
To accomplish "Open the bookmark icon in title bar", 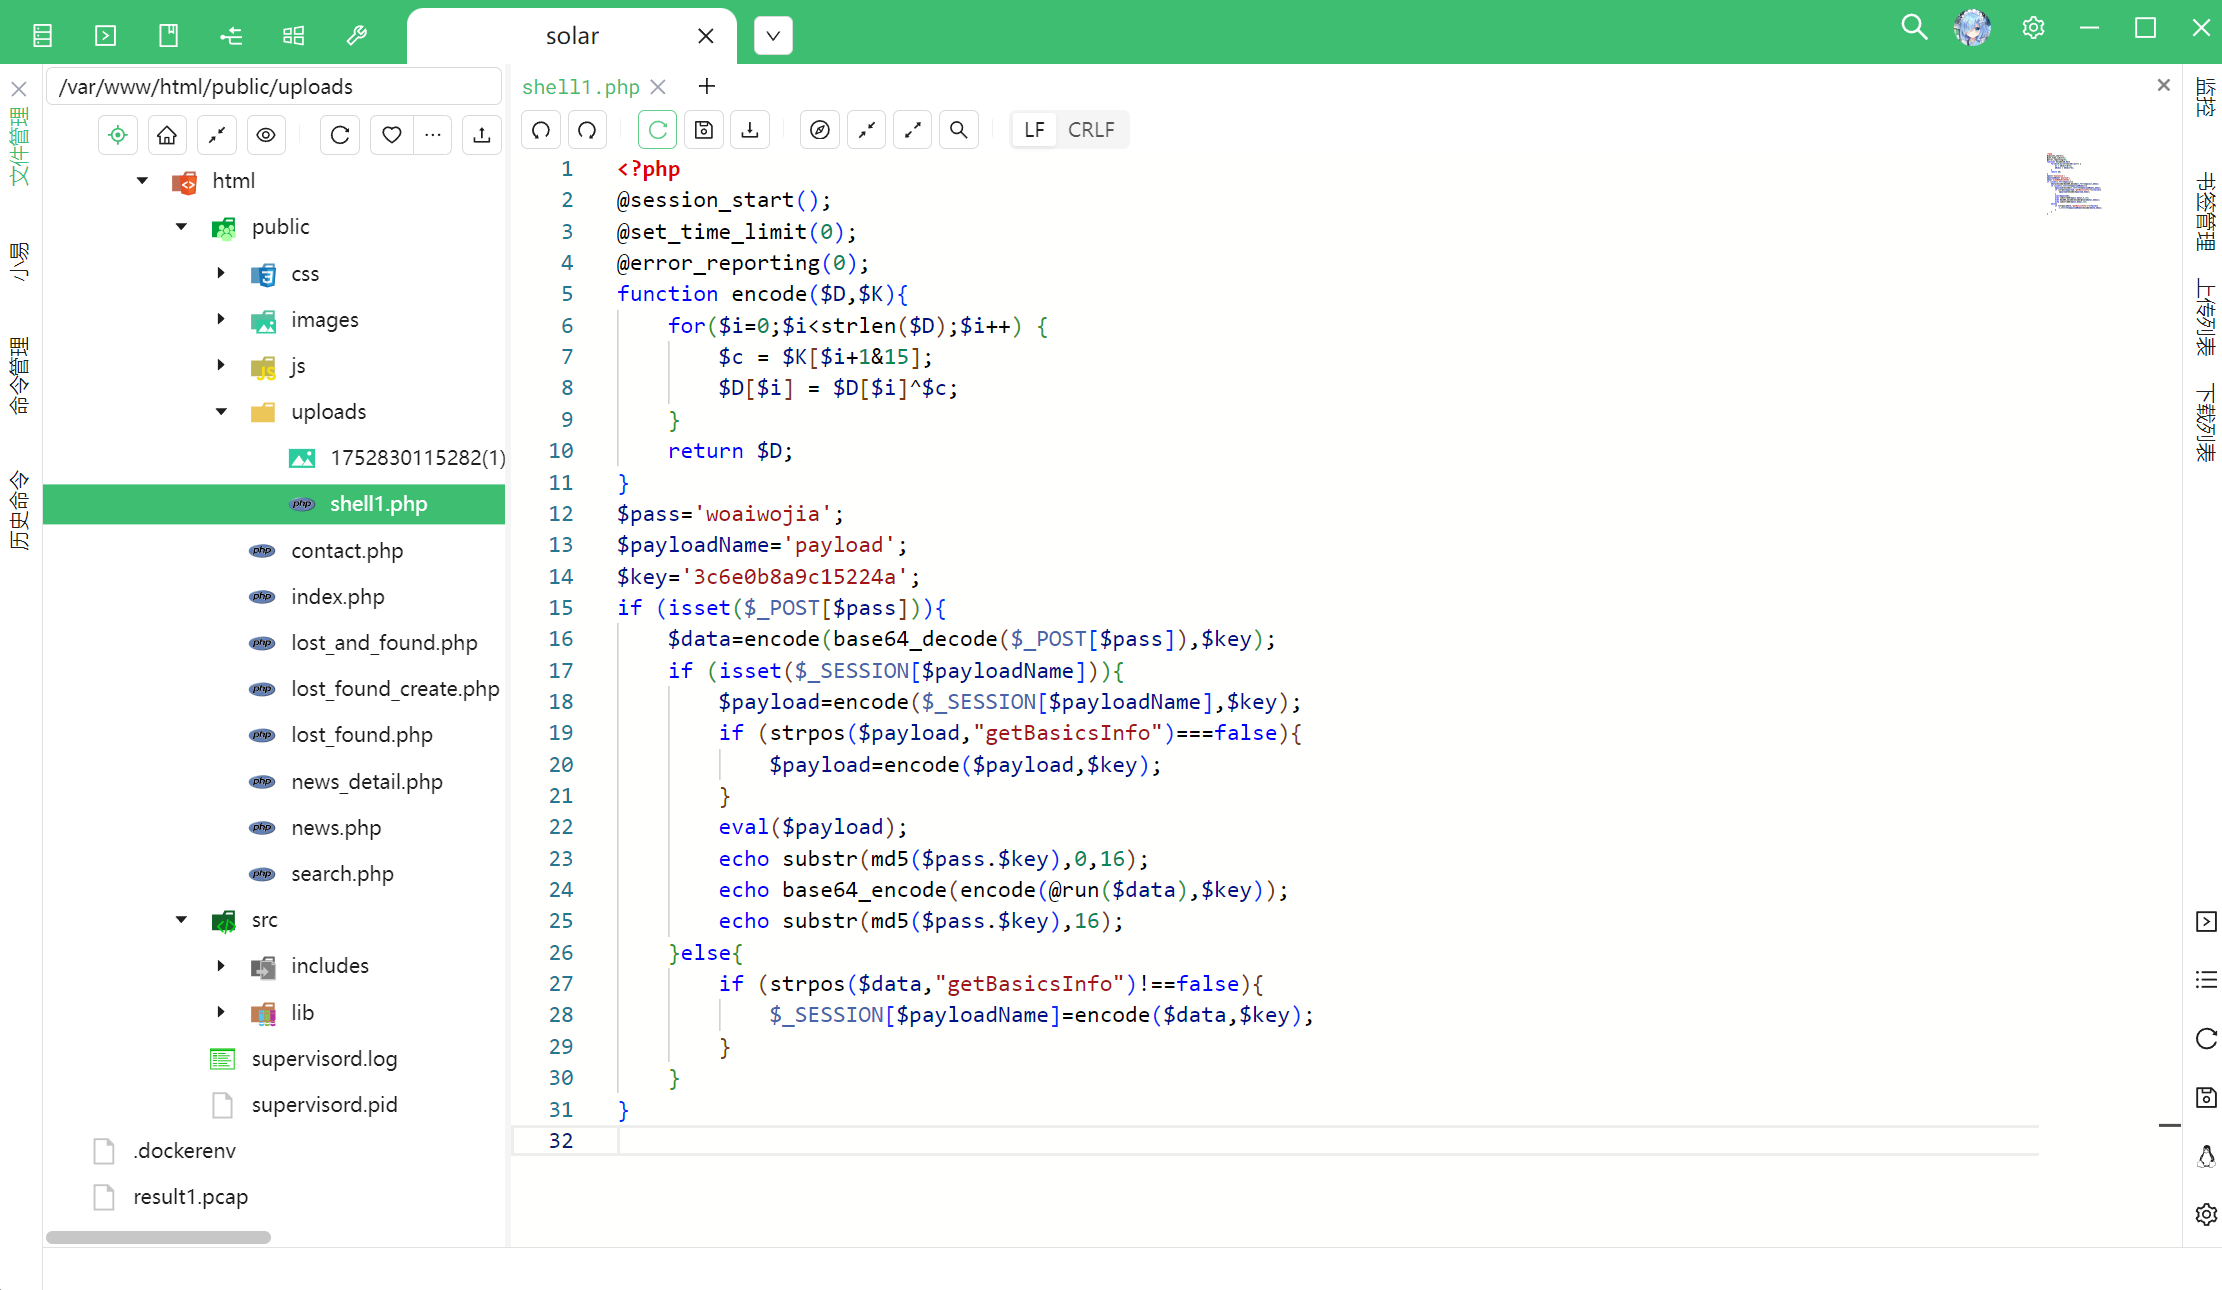I will pos(168,36).
